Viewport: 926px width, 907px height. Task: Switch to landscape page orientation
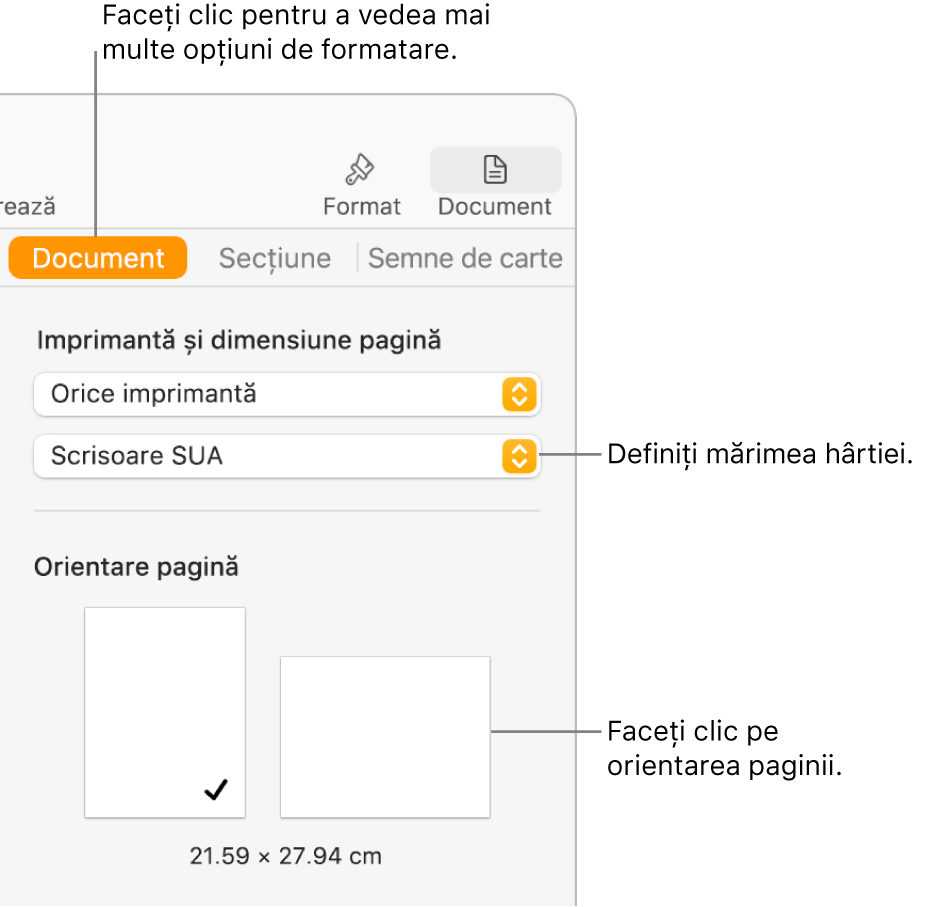(x=384, y=737)
